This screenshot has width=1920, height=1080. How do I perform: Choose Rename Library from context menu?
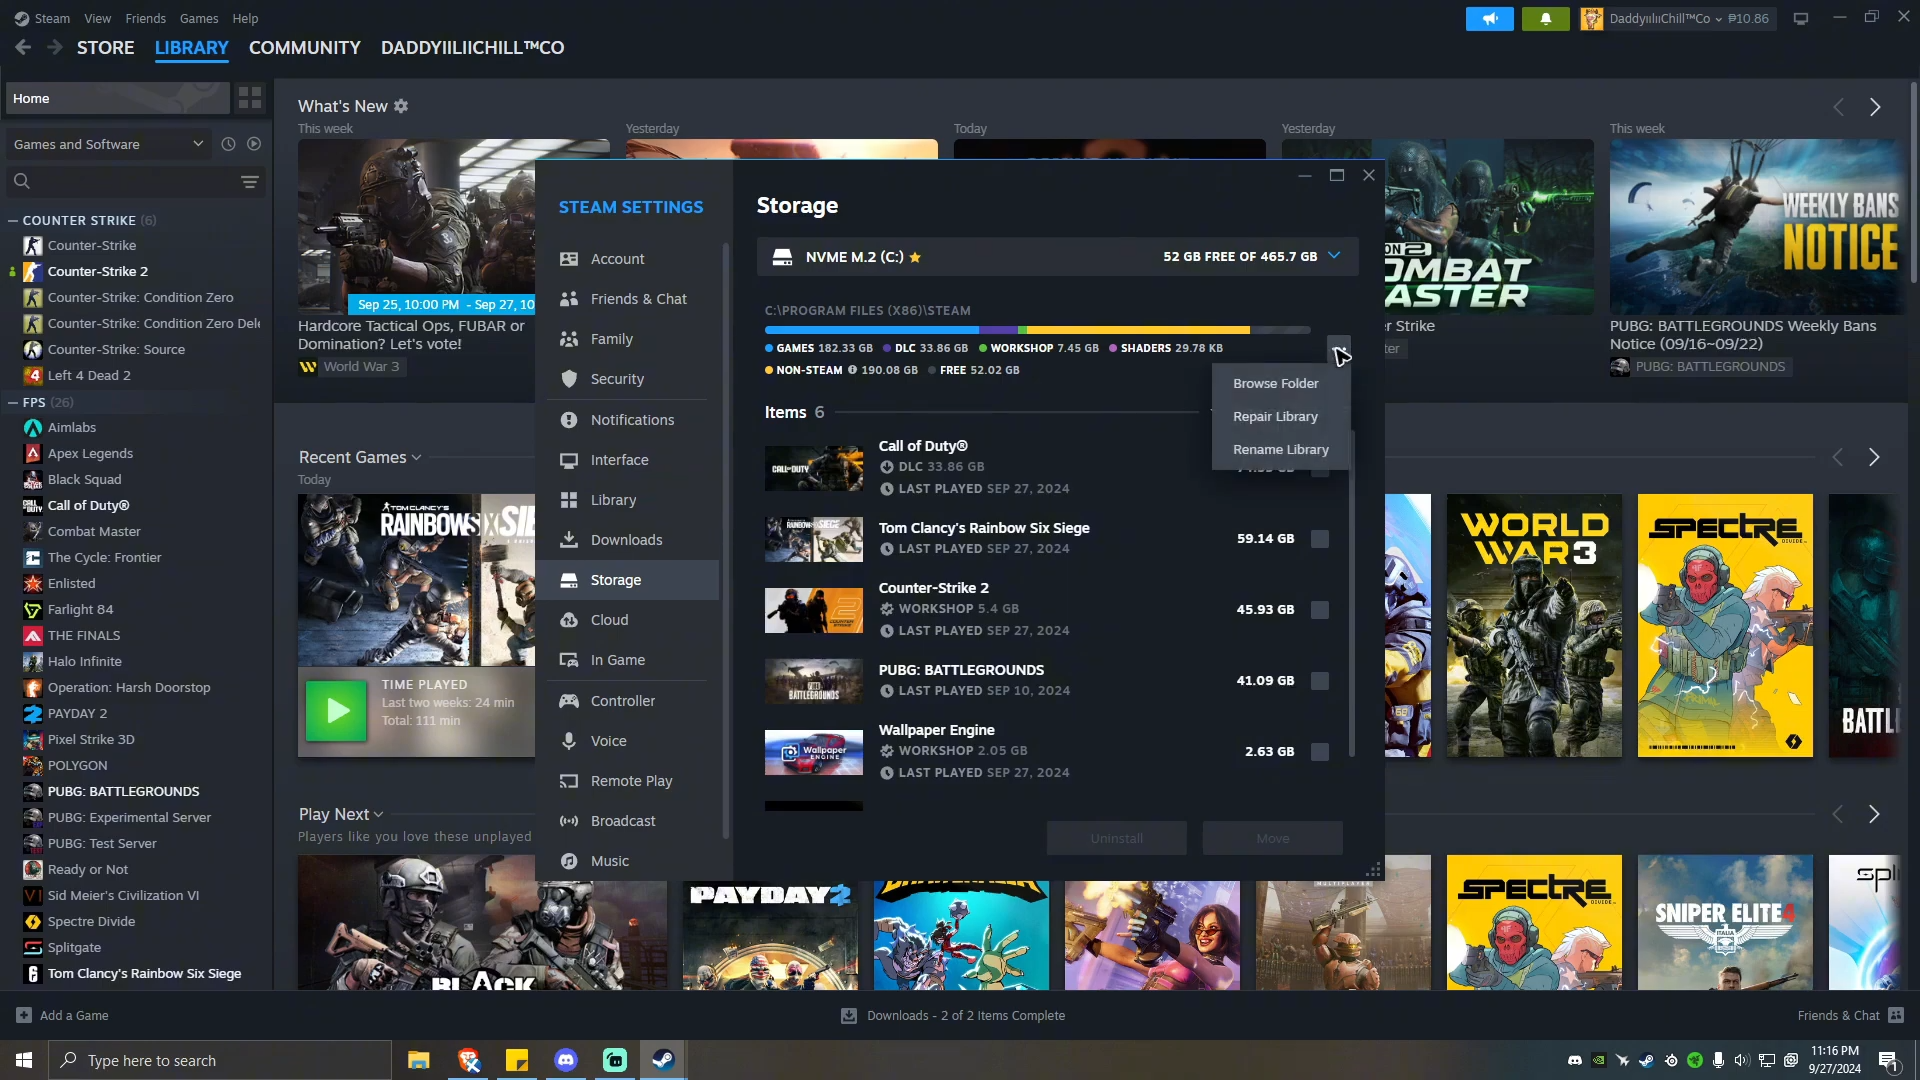(1281, 449)
